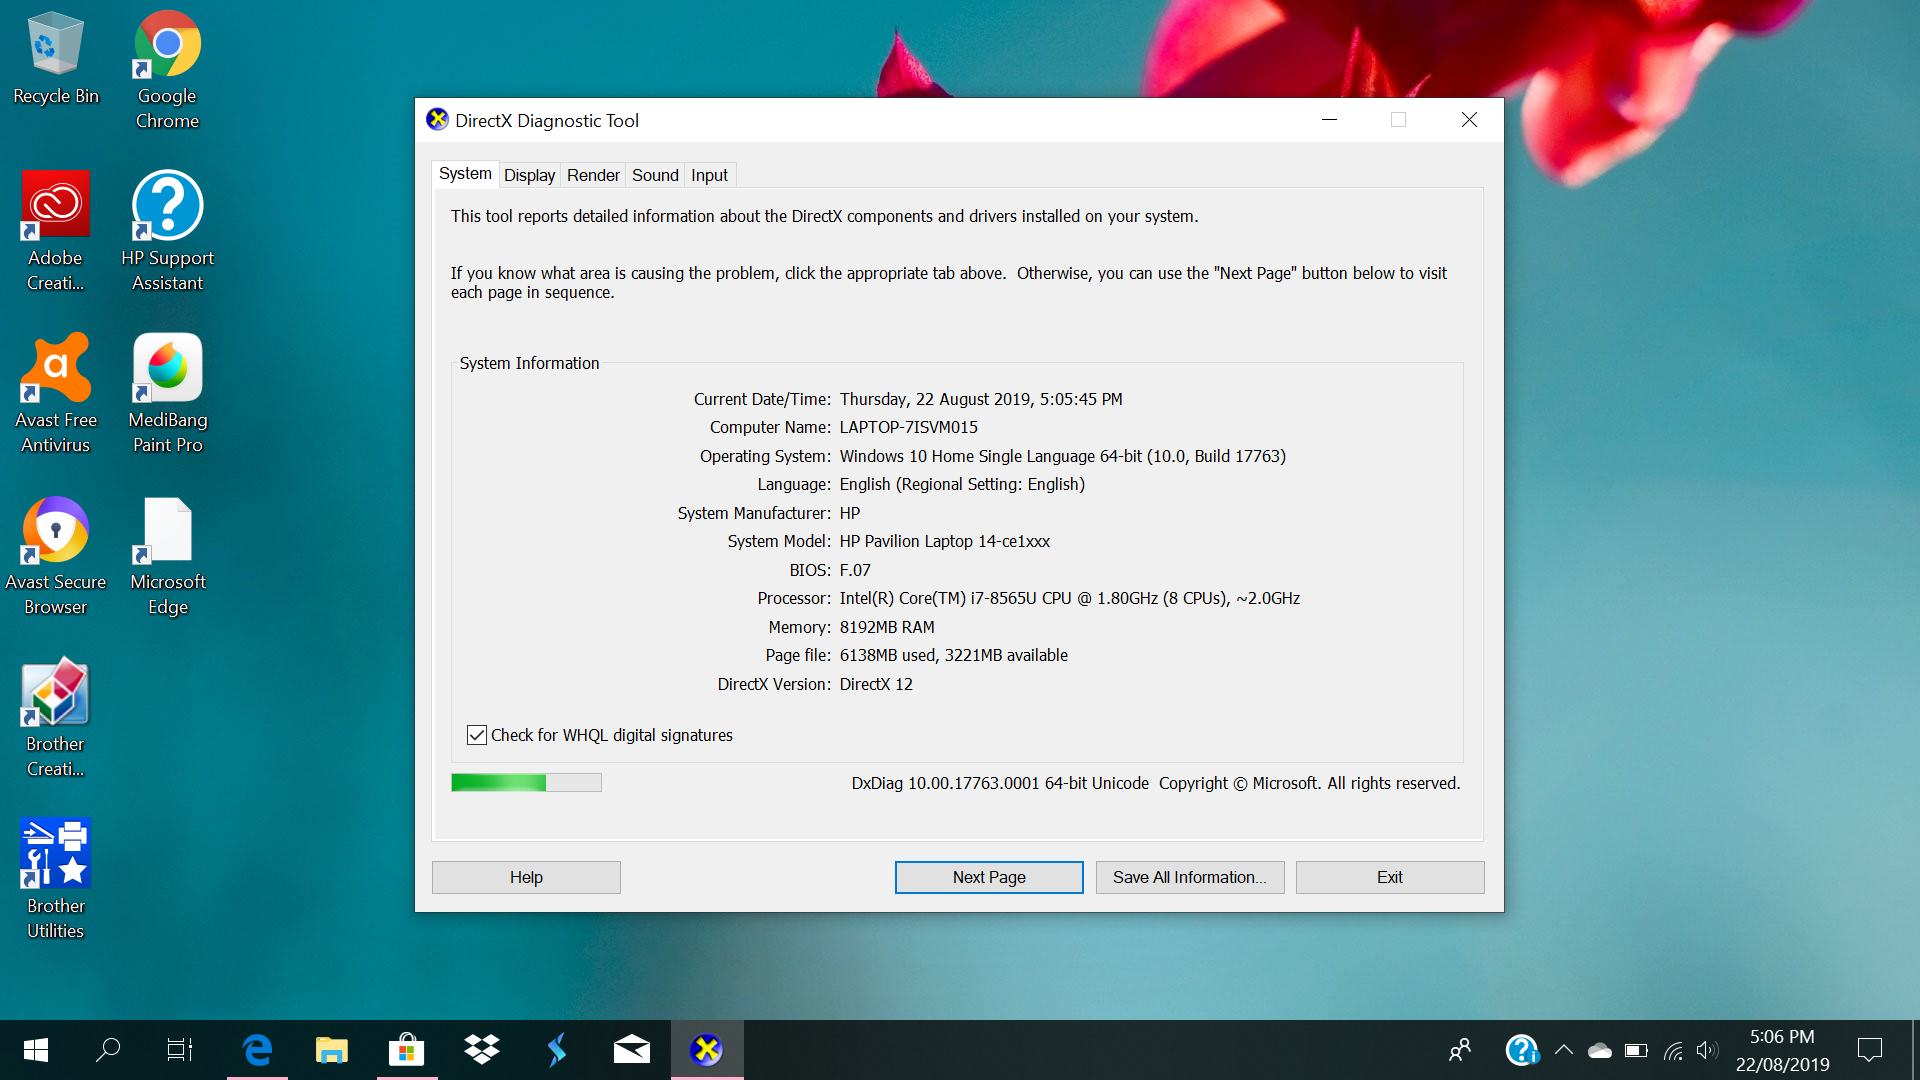The image size is (1920, 1080).
Task: Click the Language English value
Action: [962, 484]
